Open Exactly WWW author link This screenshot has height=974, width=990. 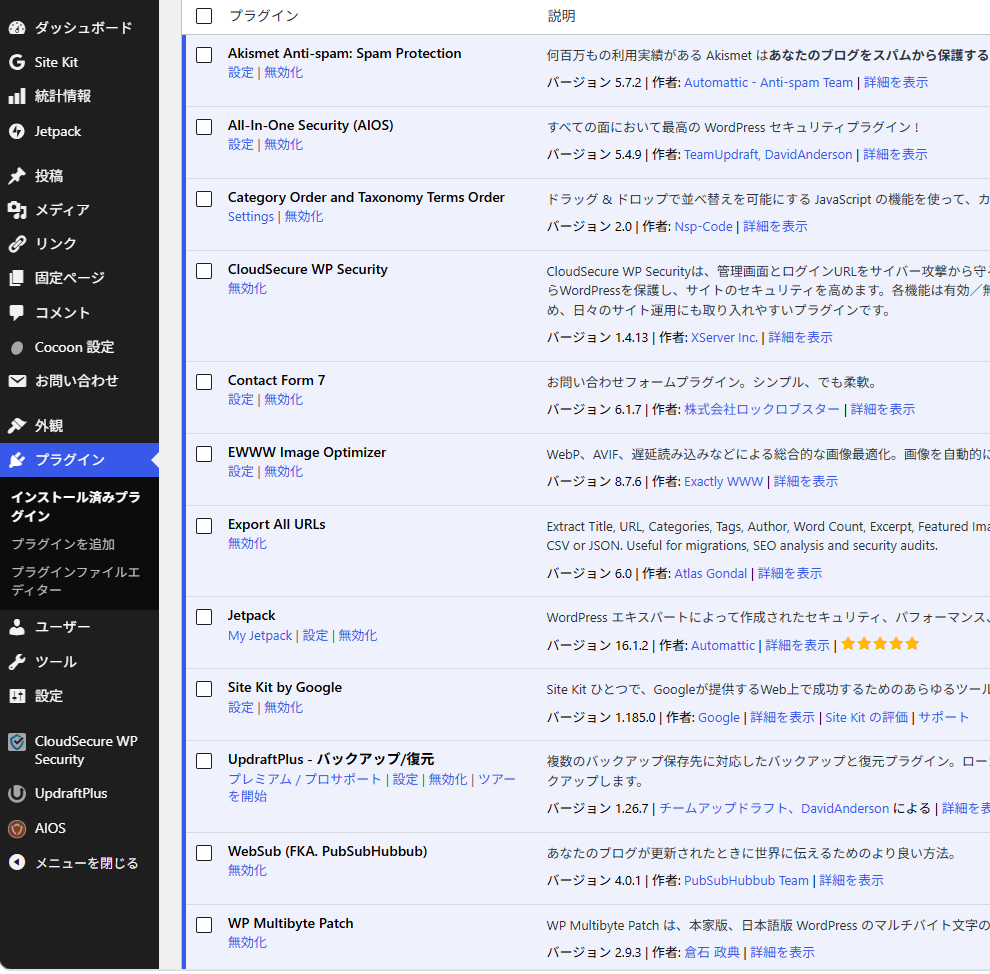pyautogui.click(x=724, y=482)
